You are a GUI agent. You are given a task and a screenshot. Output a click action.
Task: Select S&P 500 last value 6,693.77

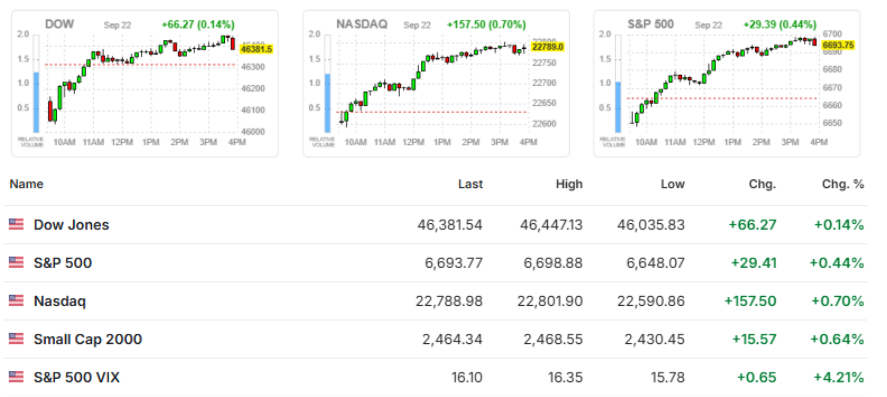454,262
